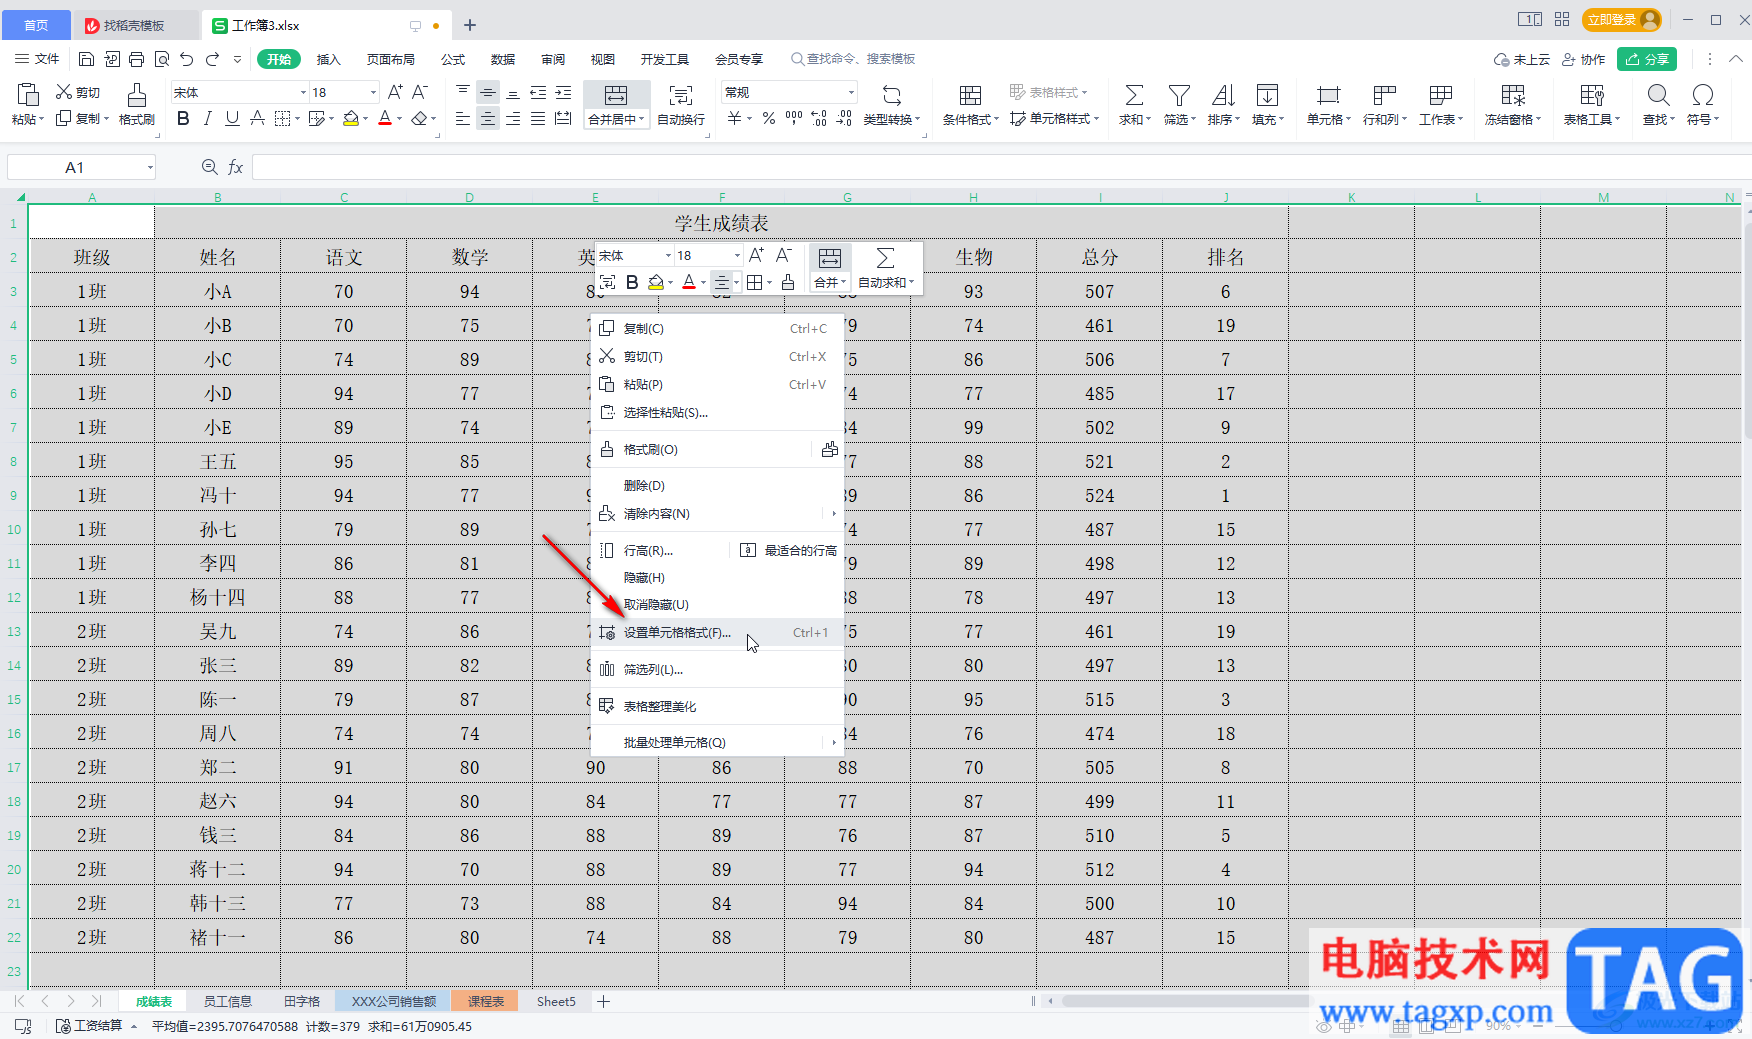Increase decimal places icon
This screenshot has height=1039, width=1752.
(819, 118)
